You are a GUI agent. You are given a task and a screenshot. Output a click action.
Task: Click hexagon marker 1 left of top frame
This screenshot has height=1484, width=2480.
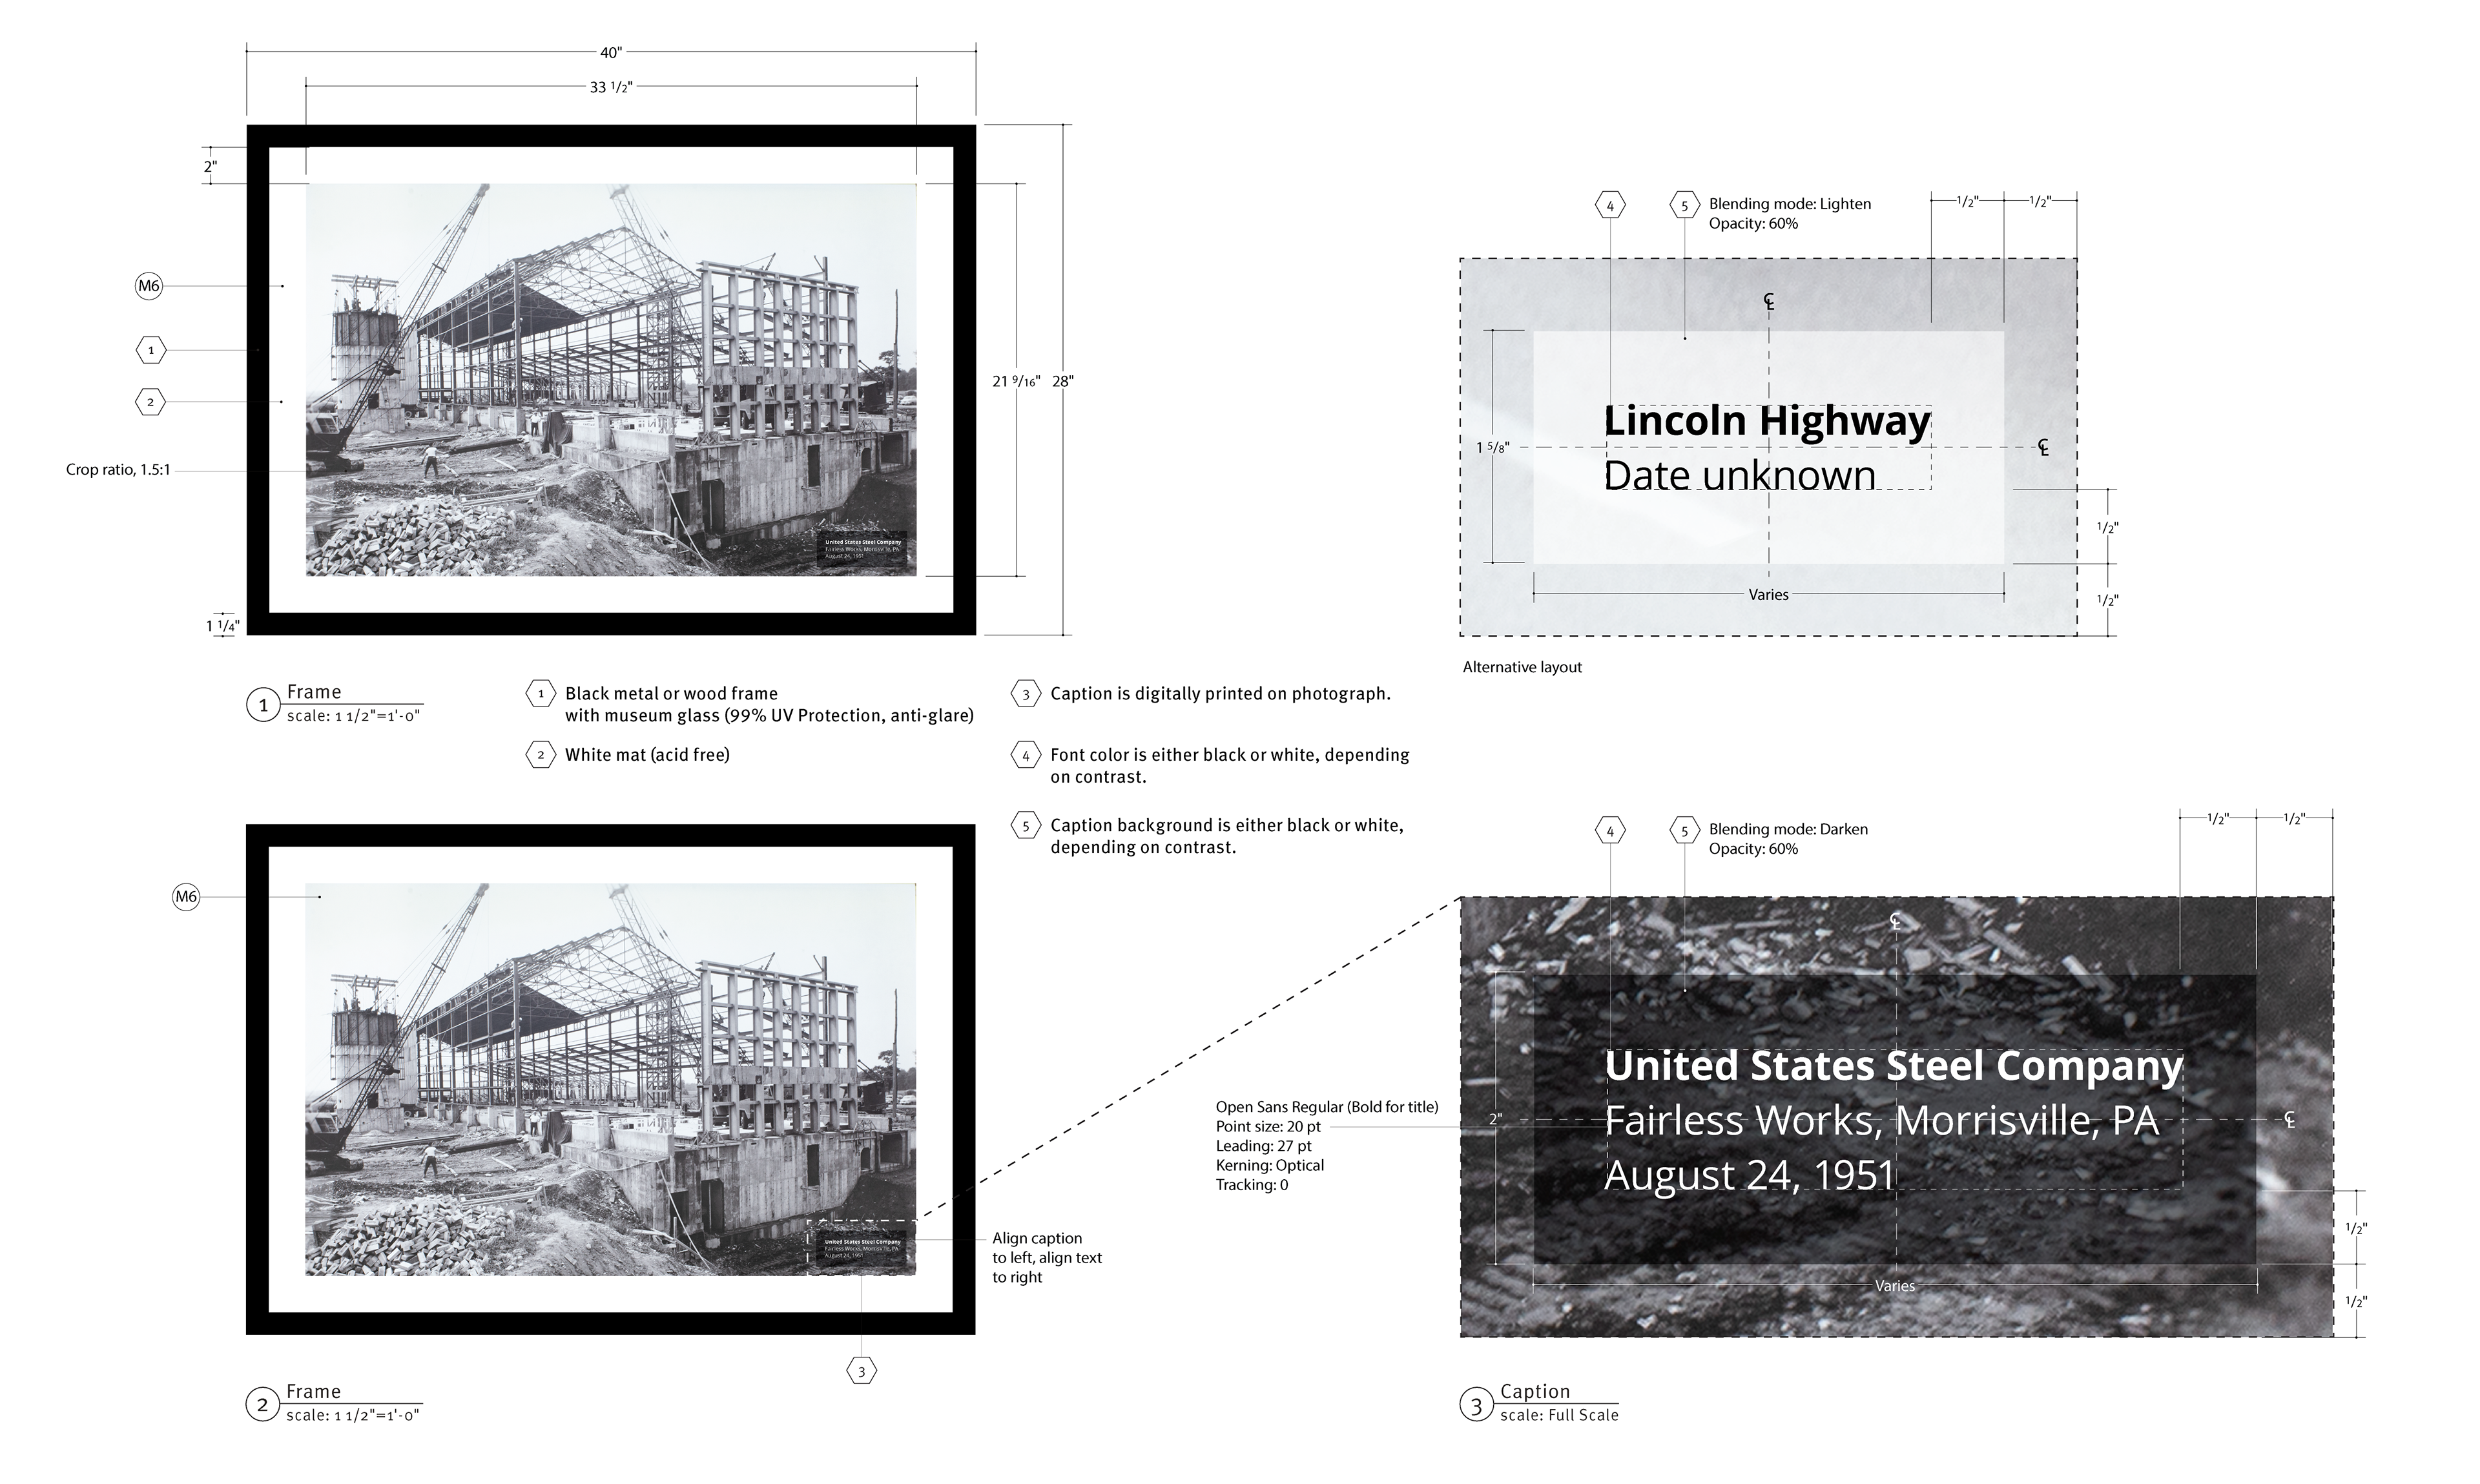pos(151,351)
